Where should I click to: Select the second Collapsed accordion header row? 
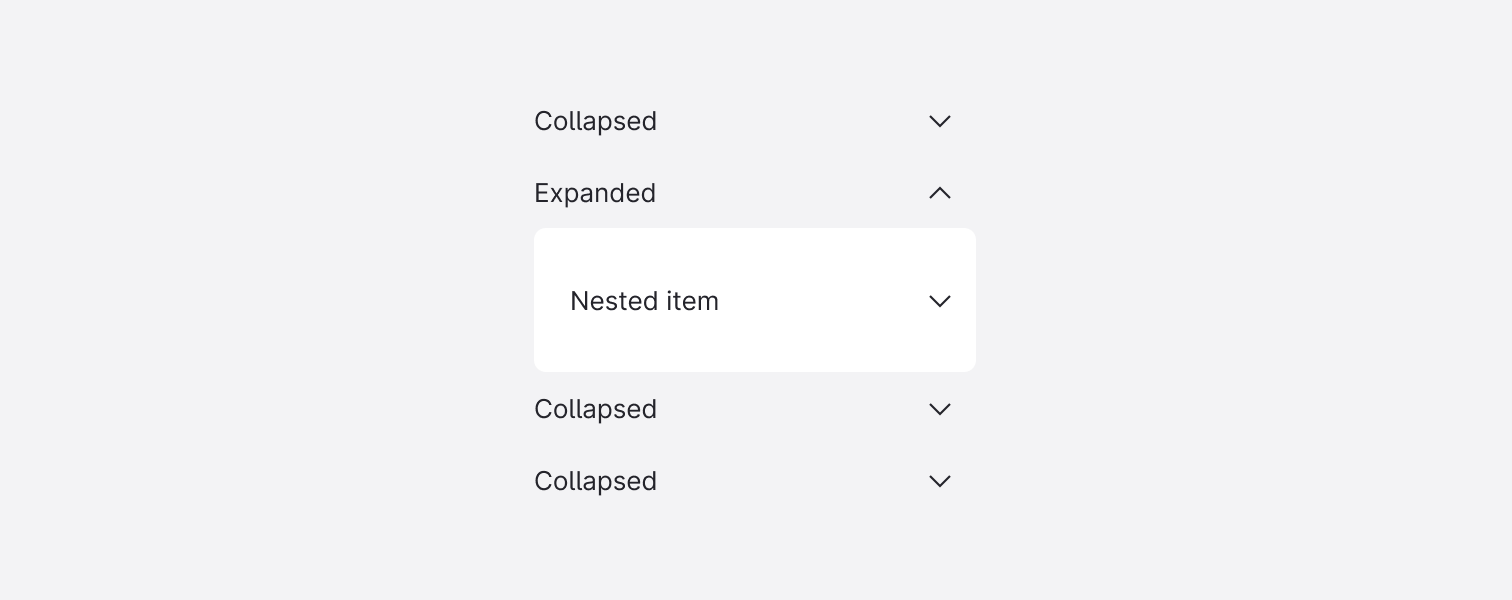point(755,409)
